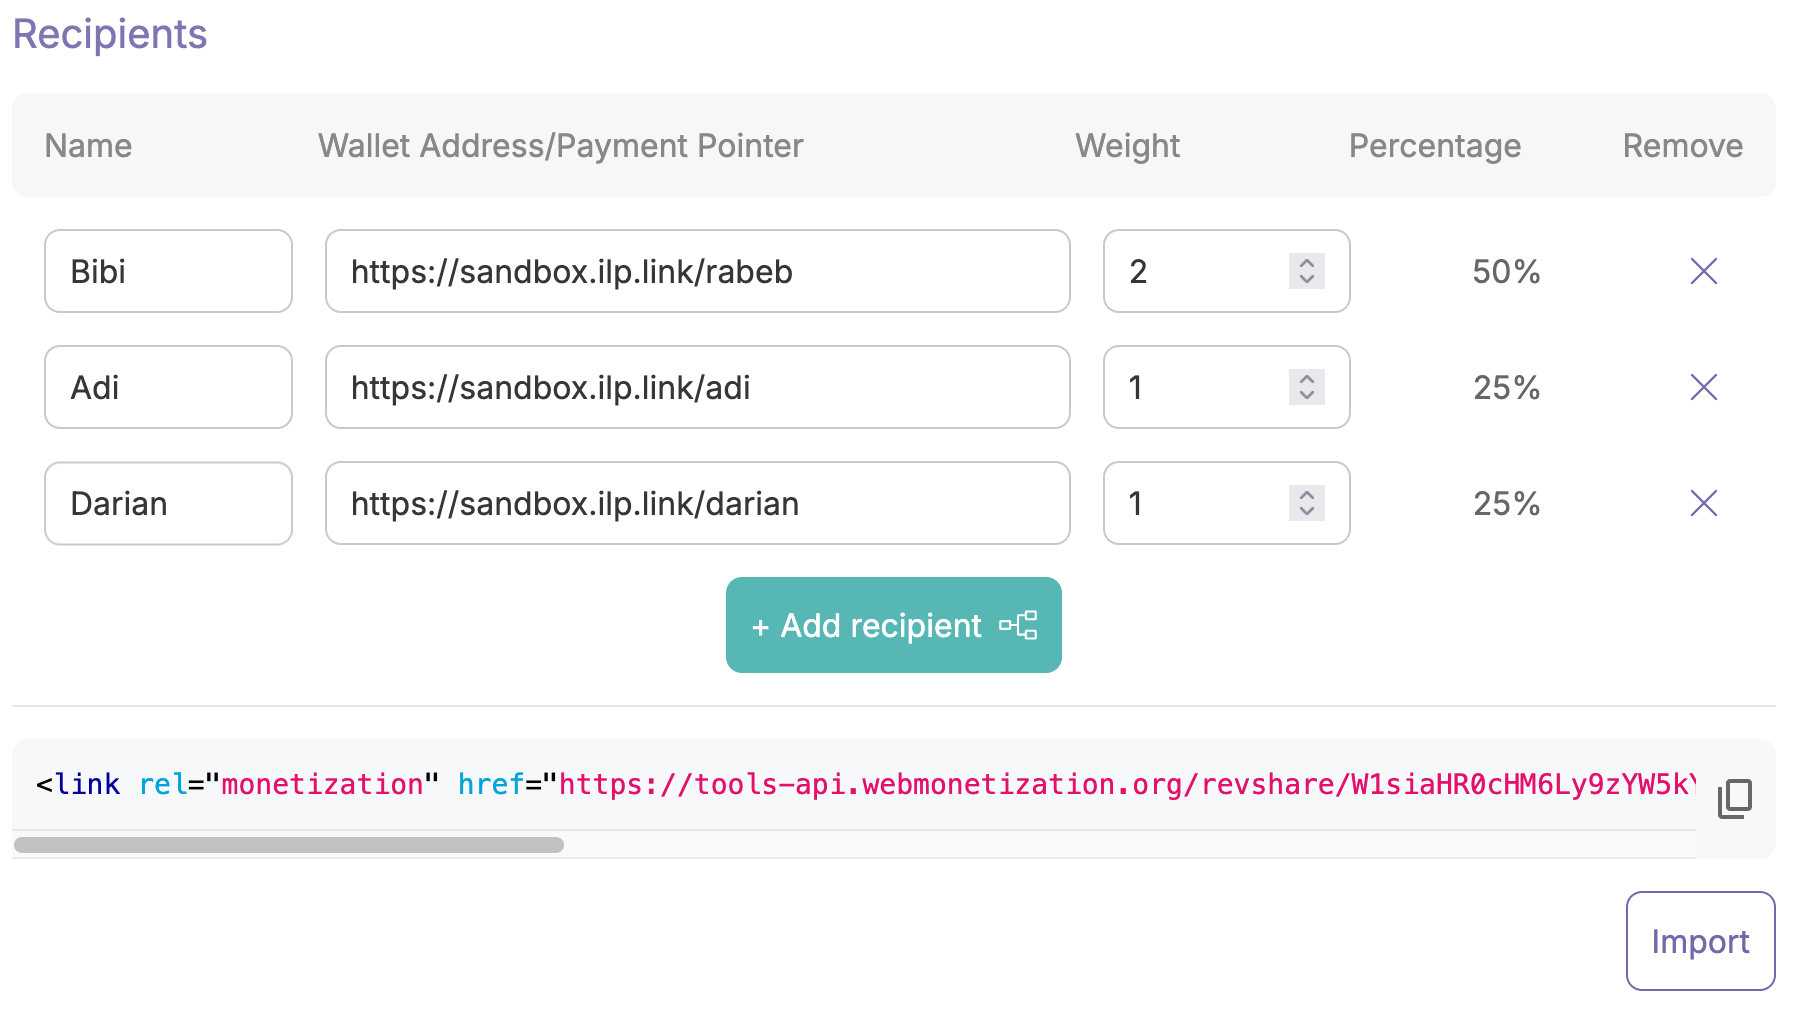The height and width of the screenshot is (1012, 1806).
Task: Select the copy-to-clipboard icon beside the code
Action: click(1733, 798)
